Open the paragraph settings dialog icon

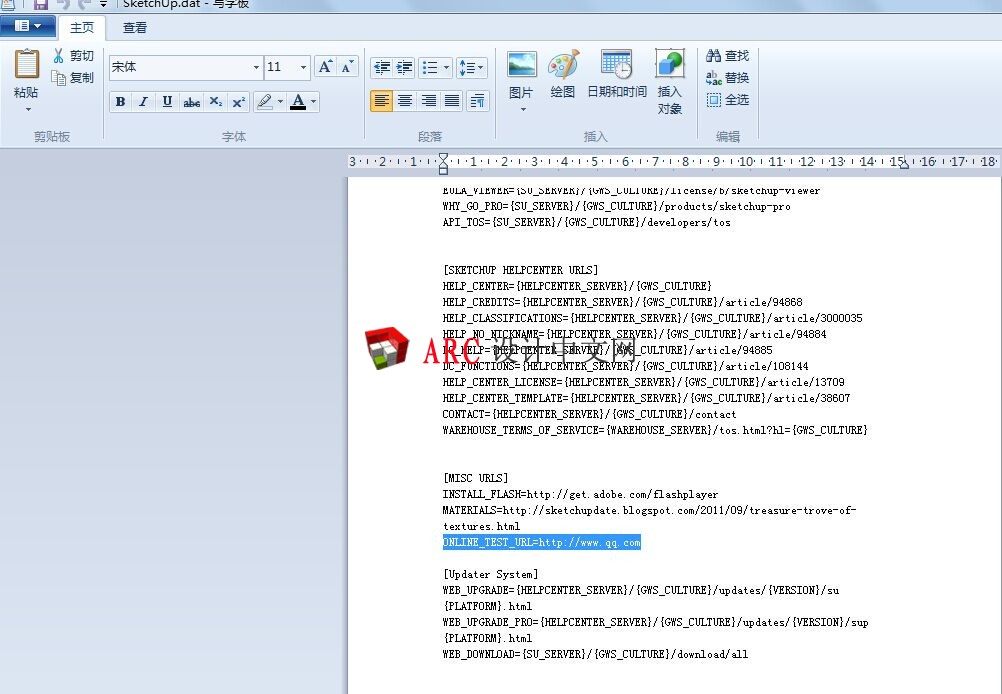(477, 100)
